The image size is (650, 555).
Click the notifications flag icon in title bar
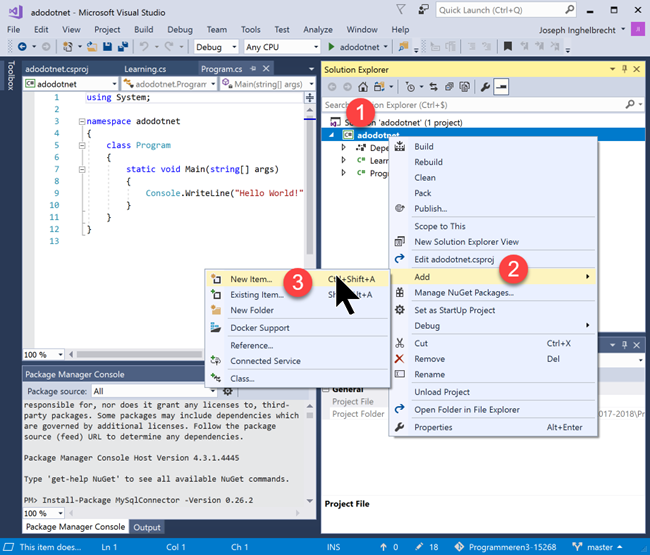point(400,9)
